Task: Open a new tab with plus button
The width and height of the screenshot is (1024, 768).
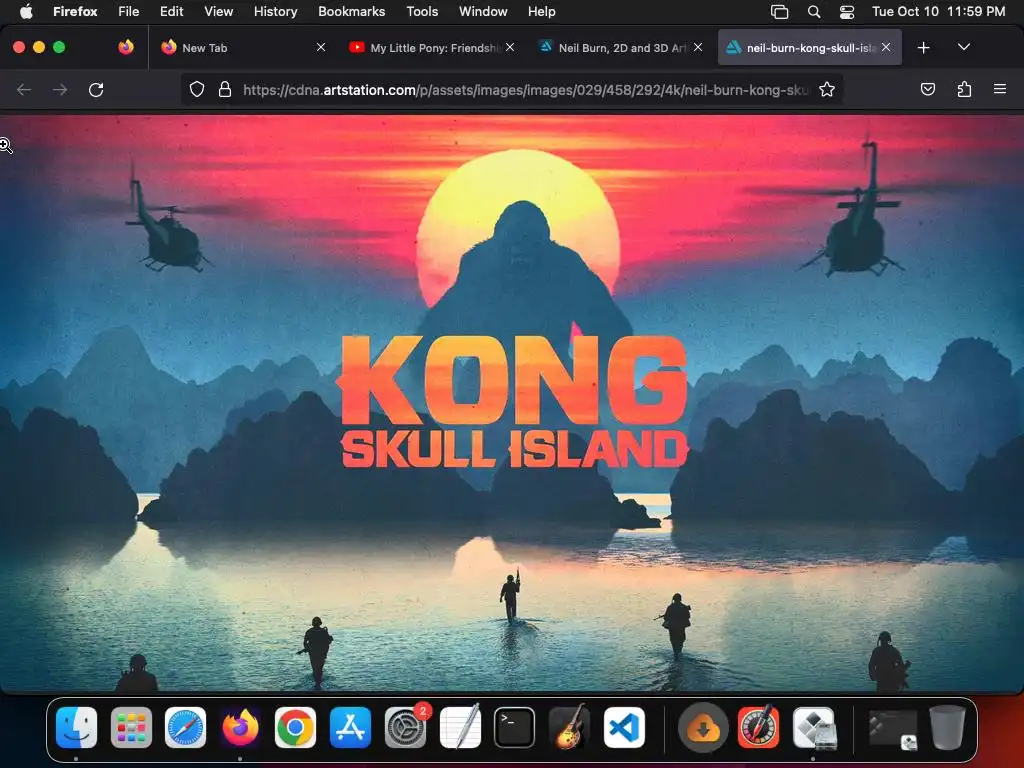Action: coord(923,48)
